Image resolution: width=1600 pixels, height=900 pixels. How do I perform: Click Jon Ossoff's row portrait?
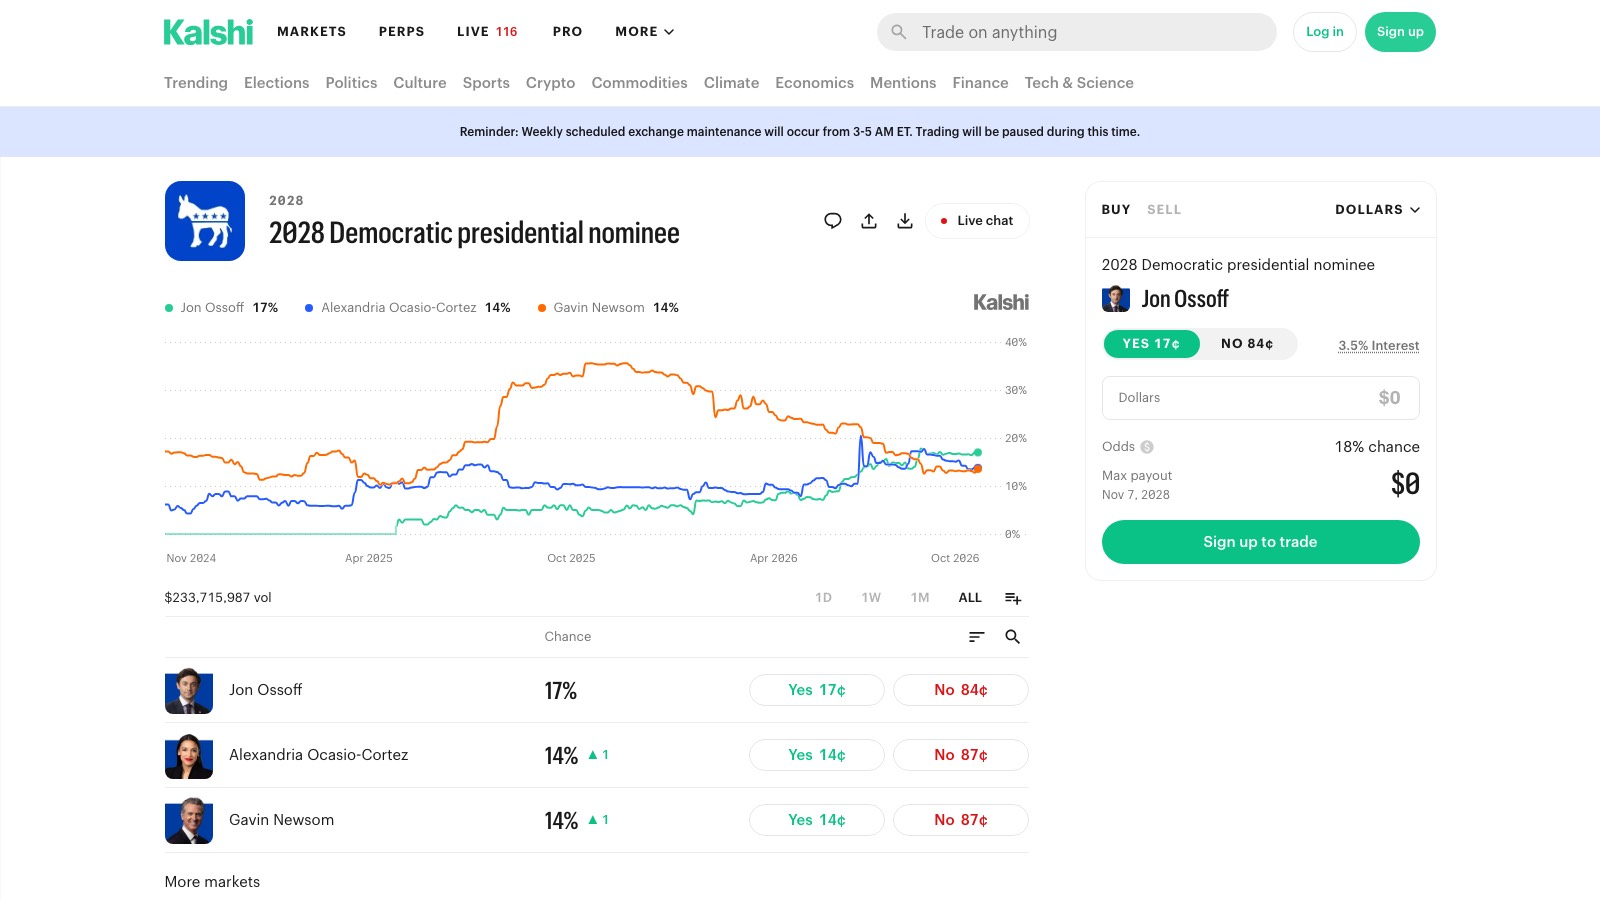coord(189,690)
